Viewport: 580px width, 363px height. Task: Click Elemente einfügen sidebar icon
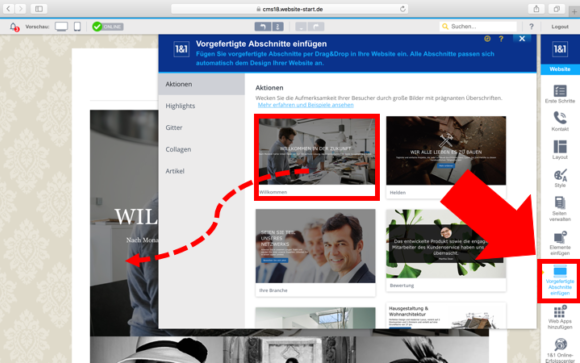(x=560, y=243)
